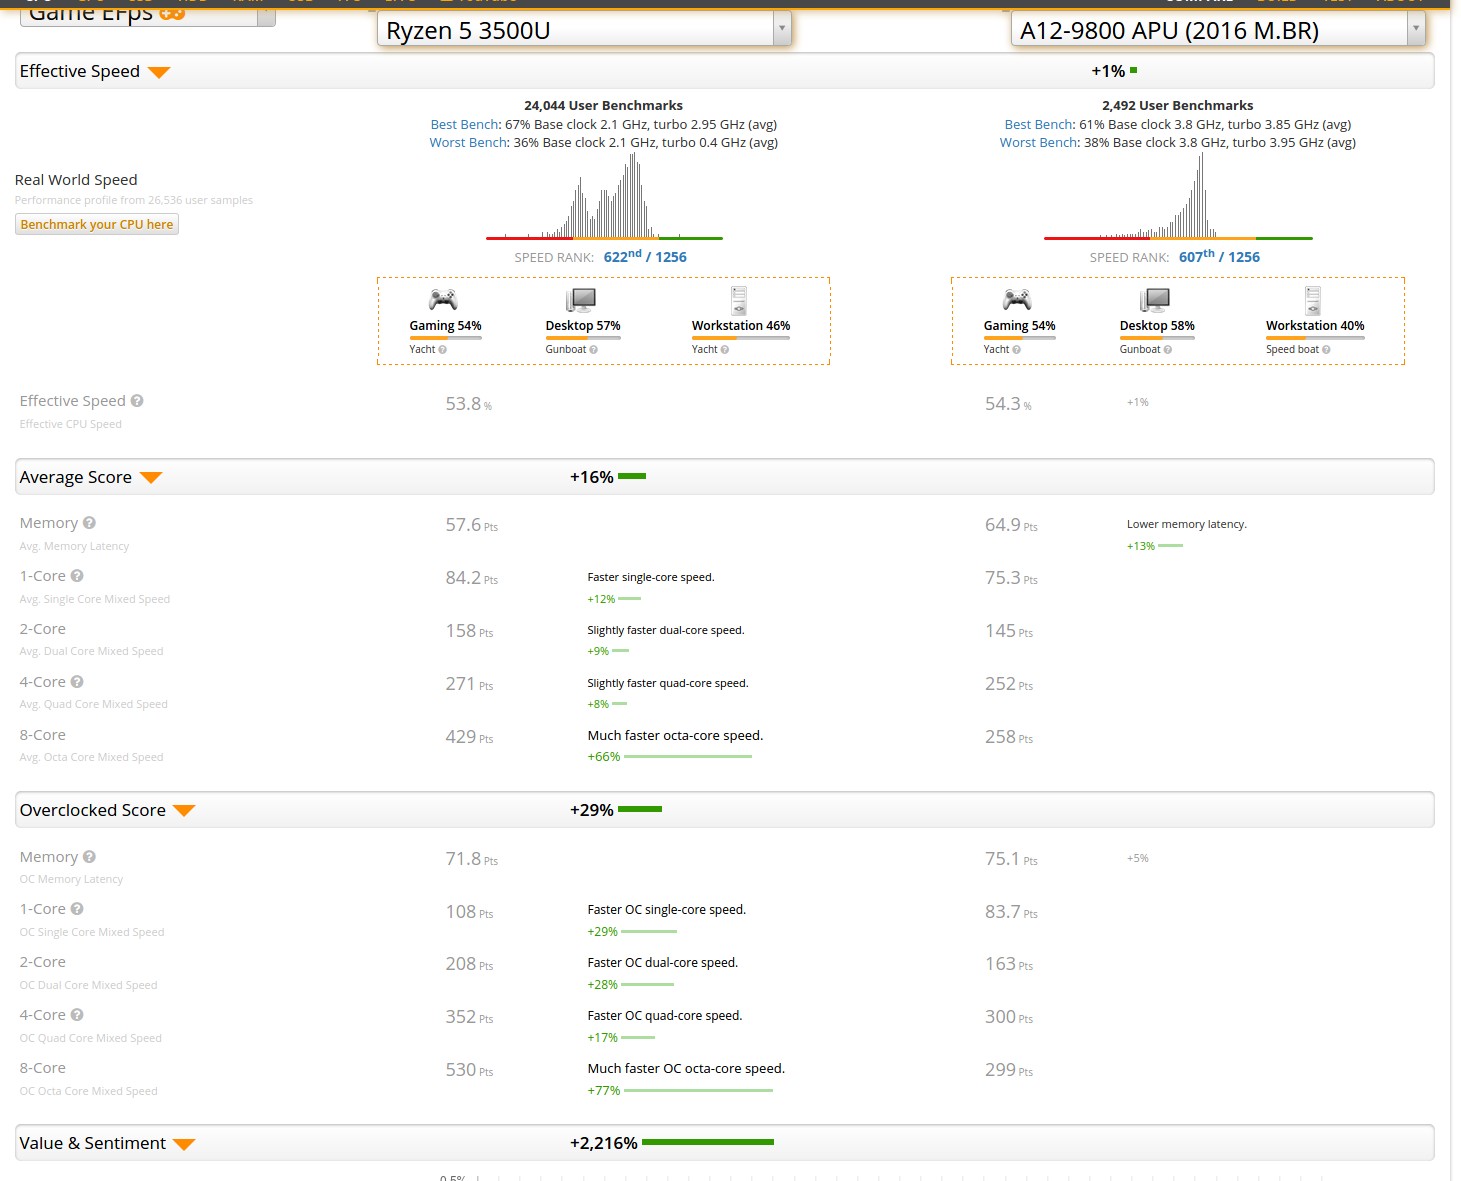Click the 607th / 1256 speed rank link

coord(1219,256)
